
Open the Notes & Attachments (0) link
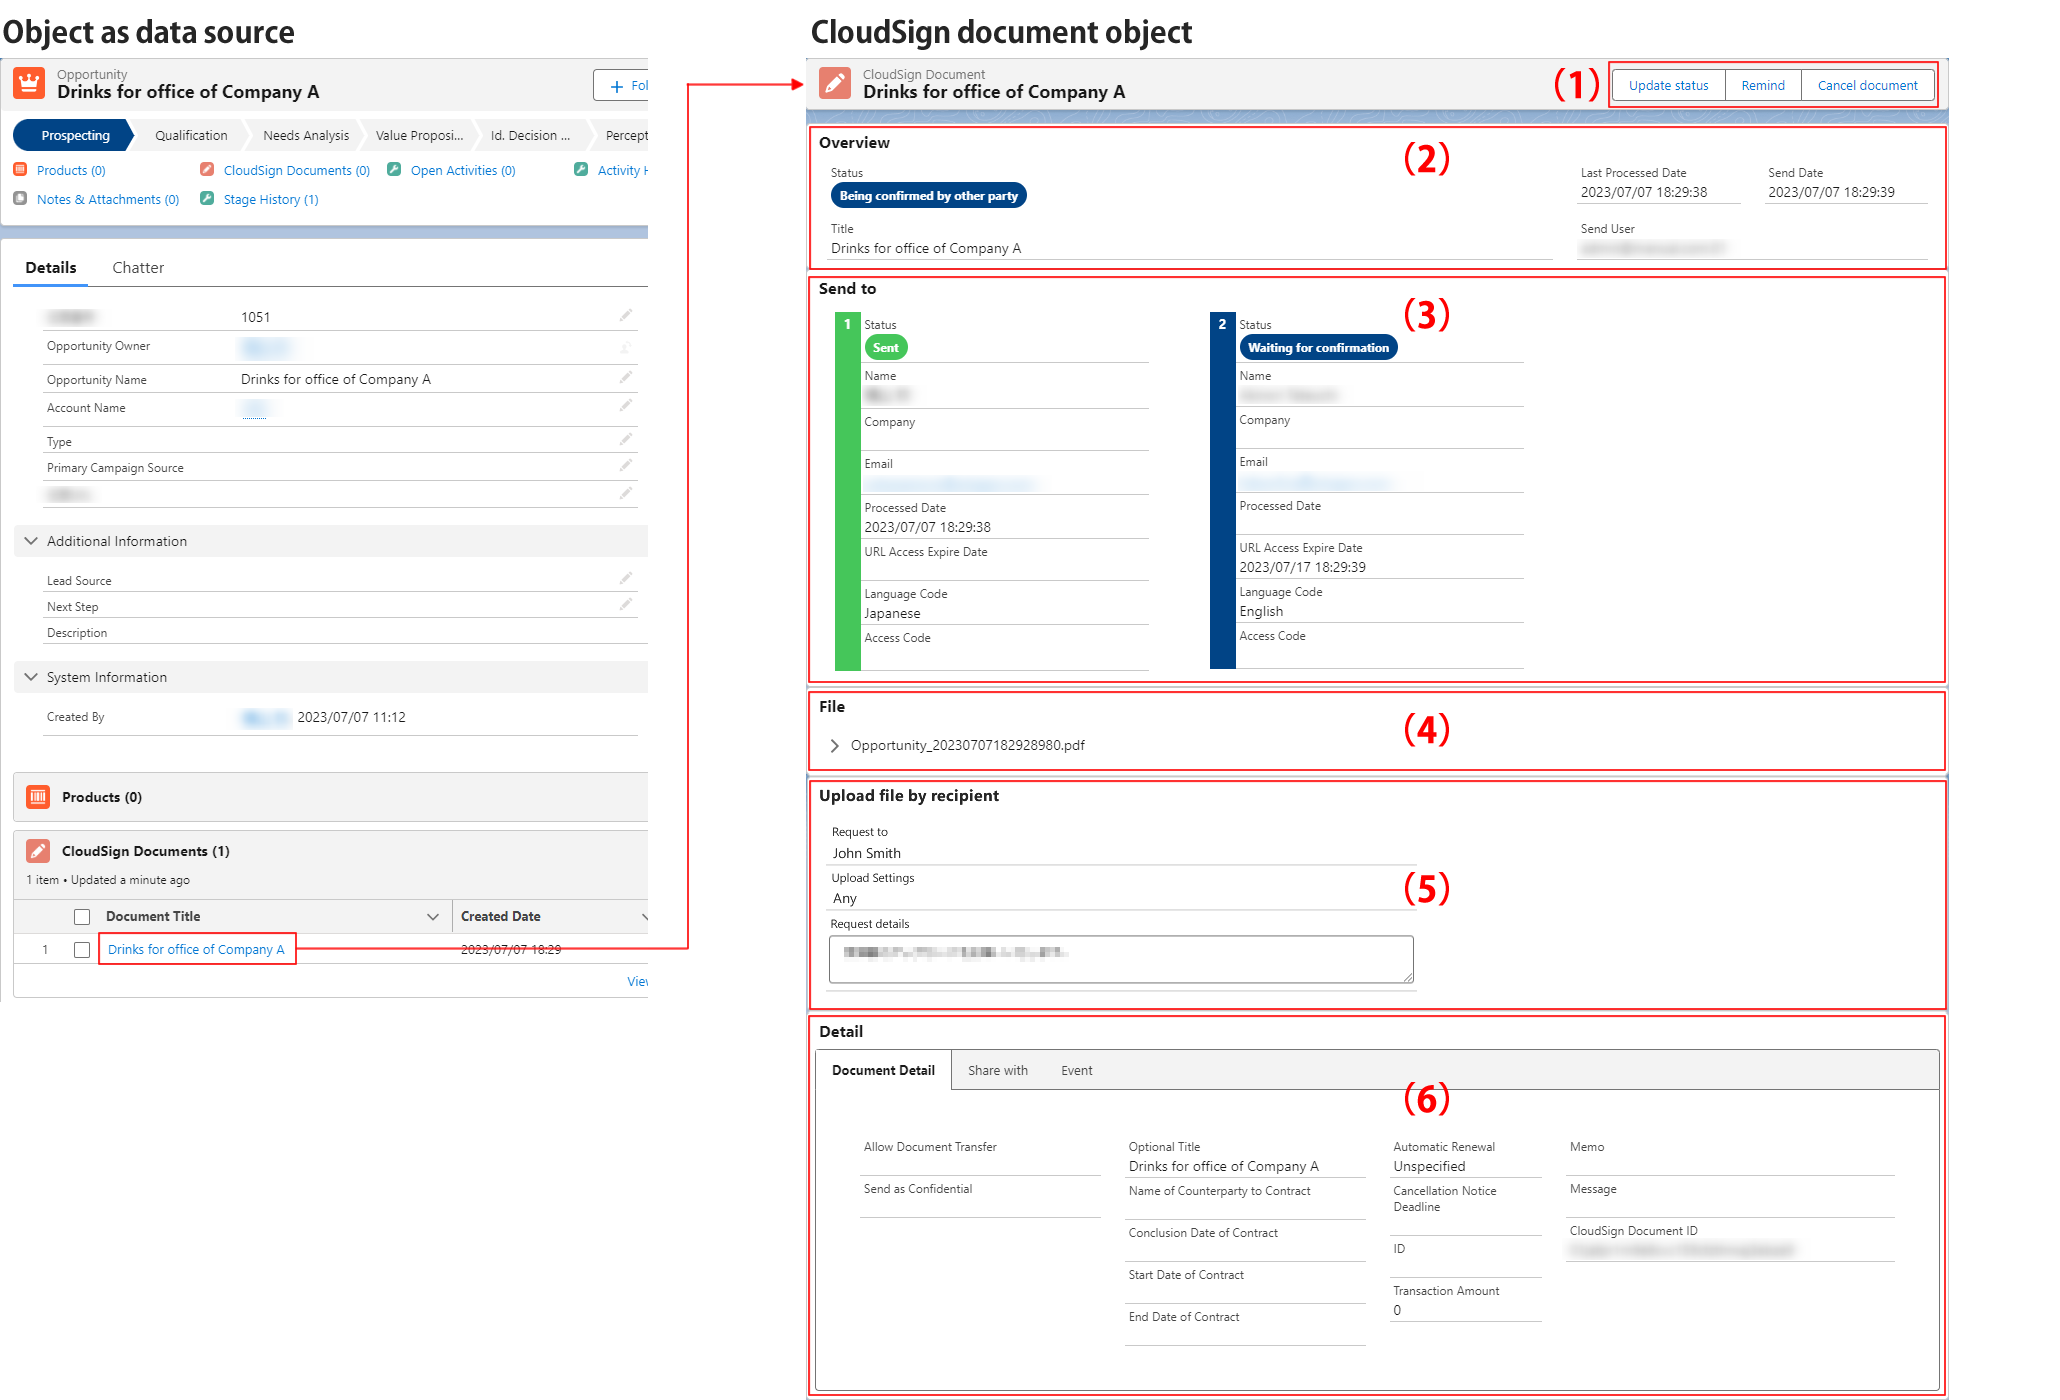[108, 200]
